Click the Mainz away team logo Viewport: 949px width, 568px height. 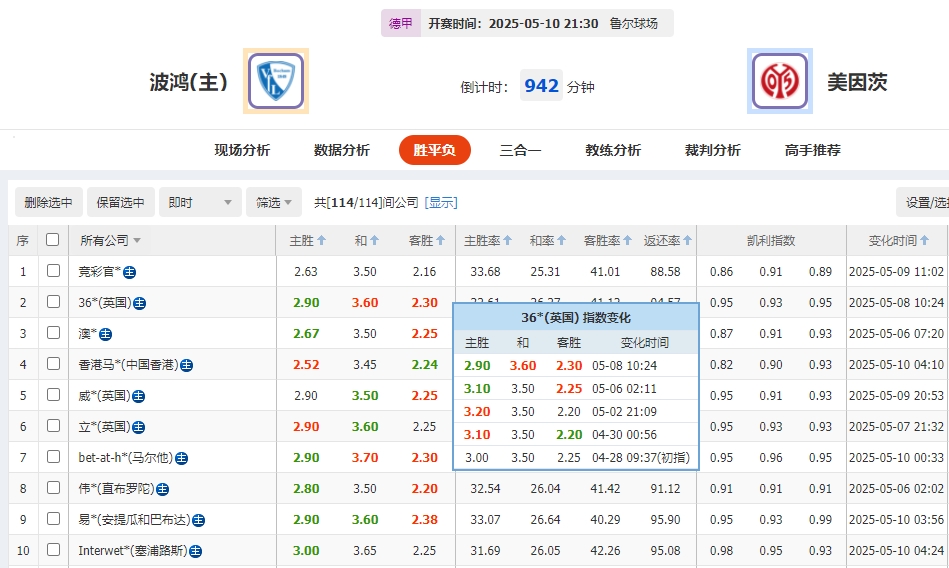[x=779, y=81]
